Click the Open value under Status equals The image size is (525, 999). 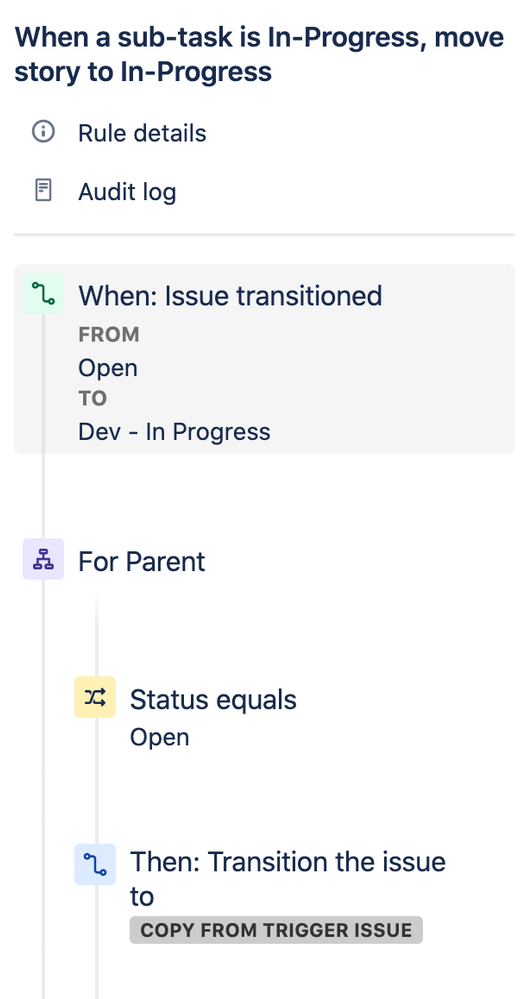[159, 737]
